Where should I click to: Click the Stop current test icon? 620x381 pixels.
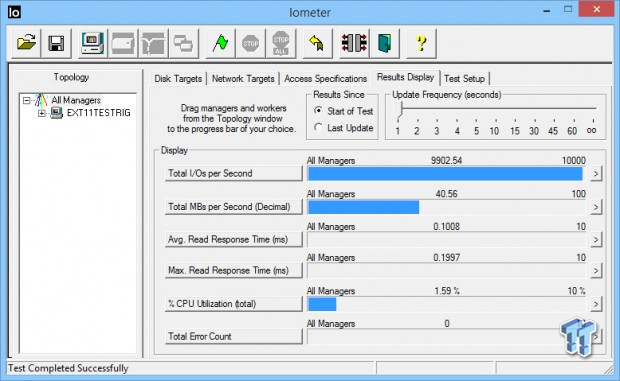coord(251,43)
